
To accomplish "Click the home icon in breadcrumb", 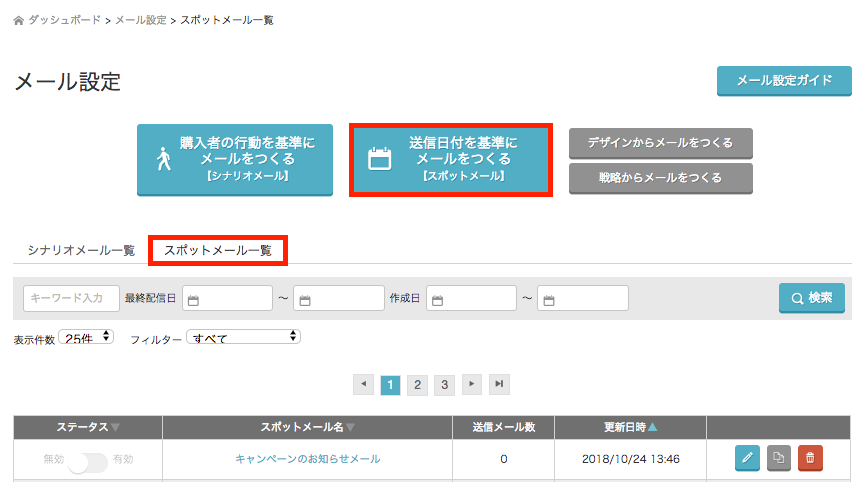I will pyautogui.click(x=18, y=20).
